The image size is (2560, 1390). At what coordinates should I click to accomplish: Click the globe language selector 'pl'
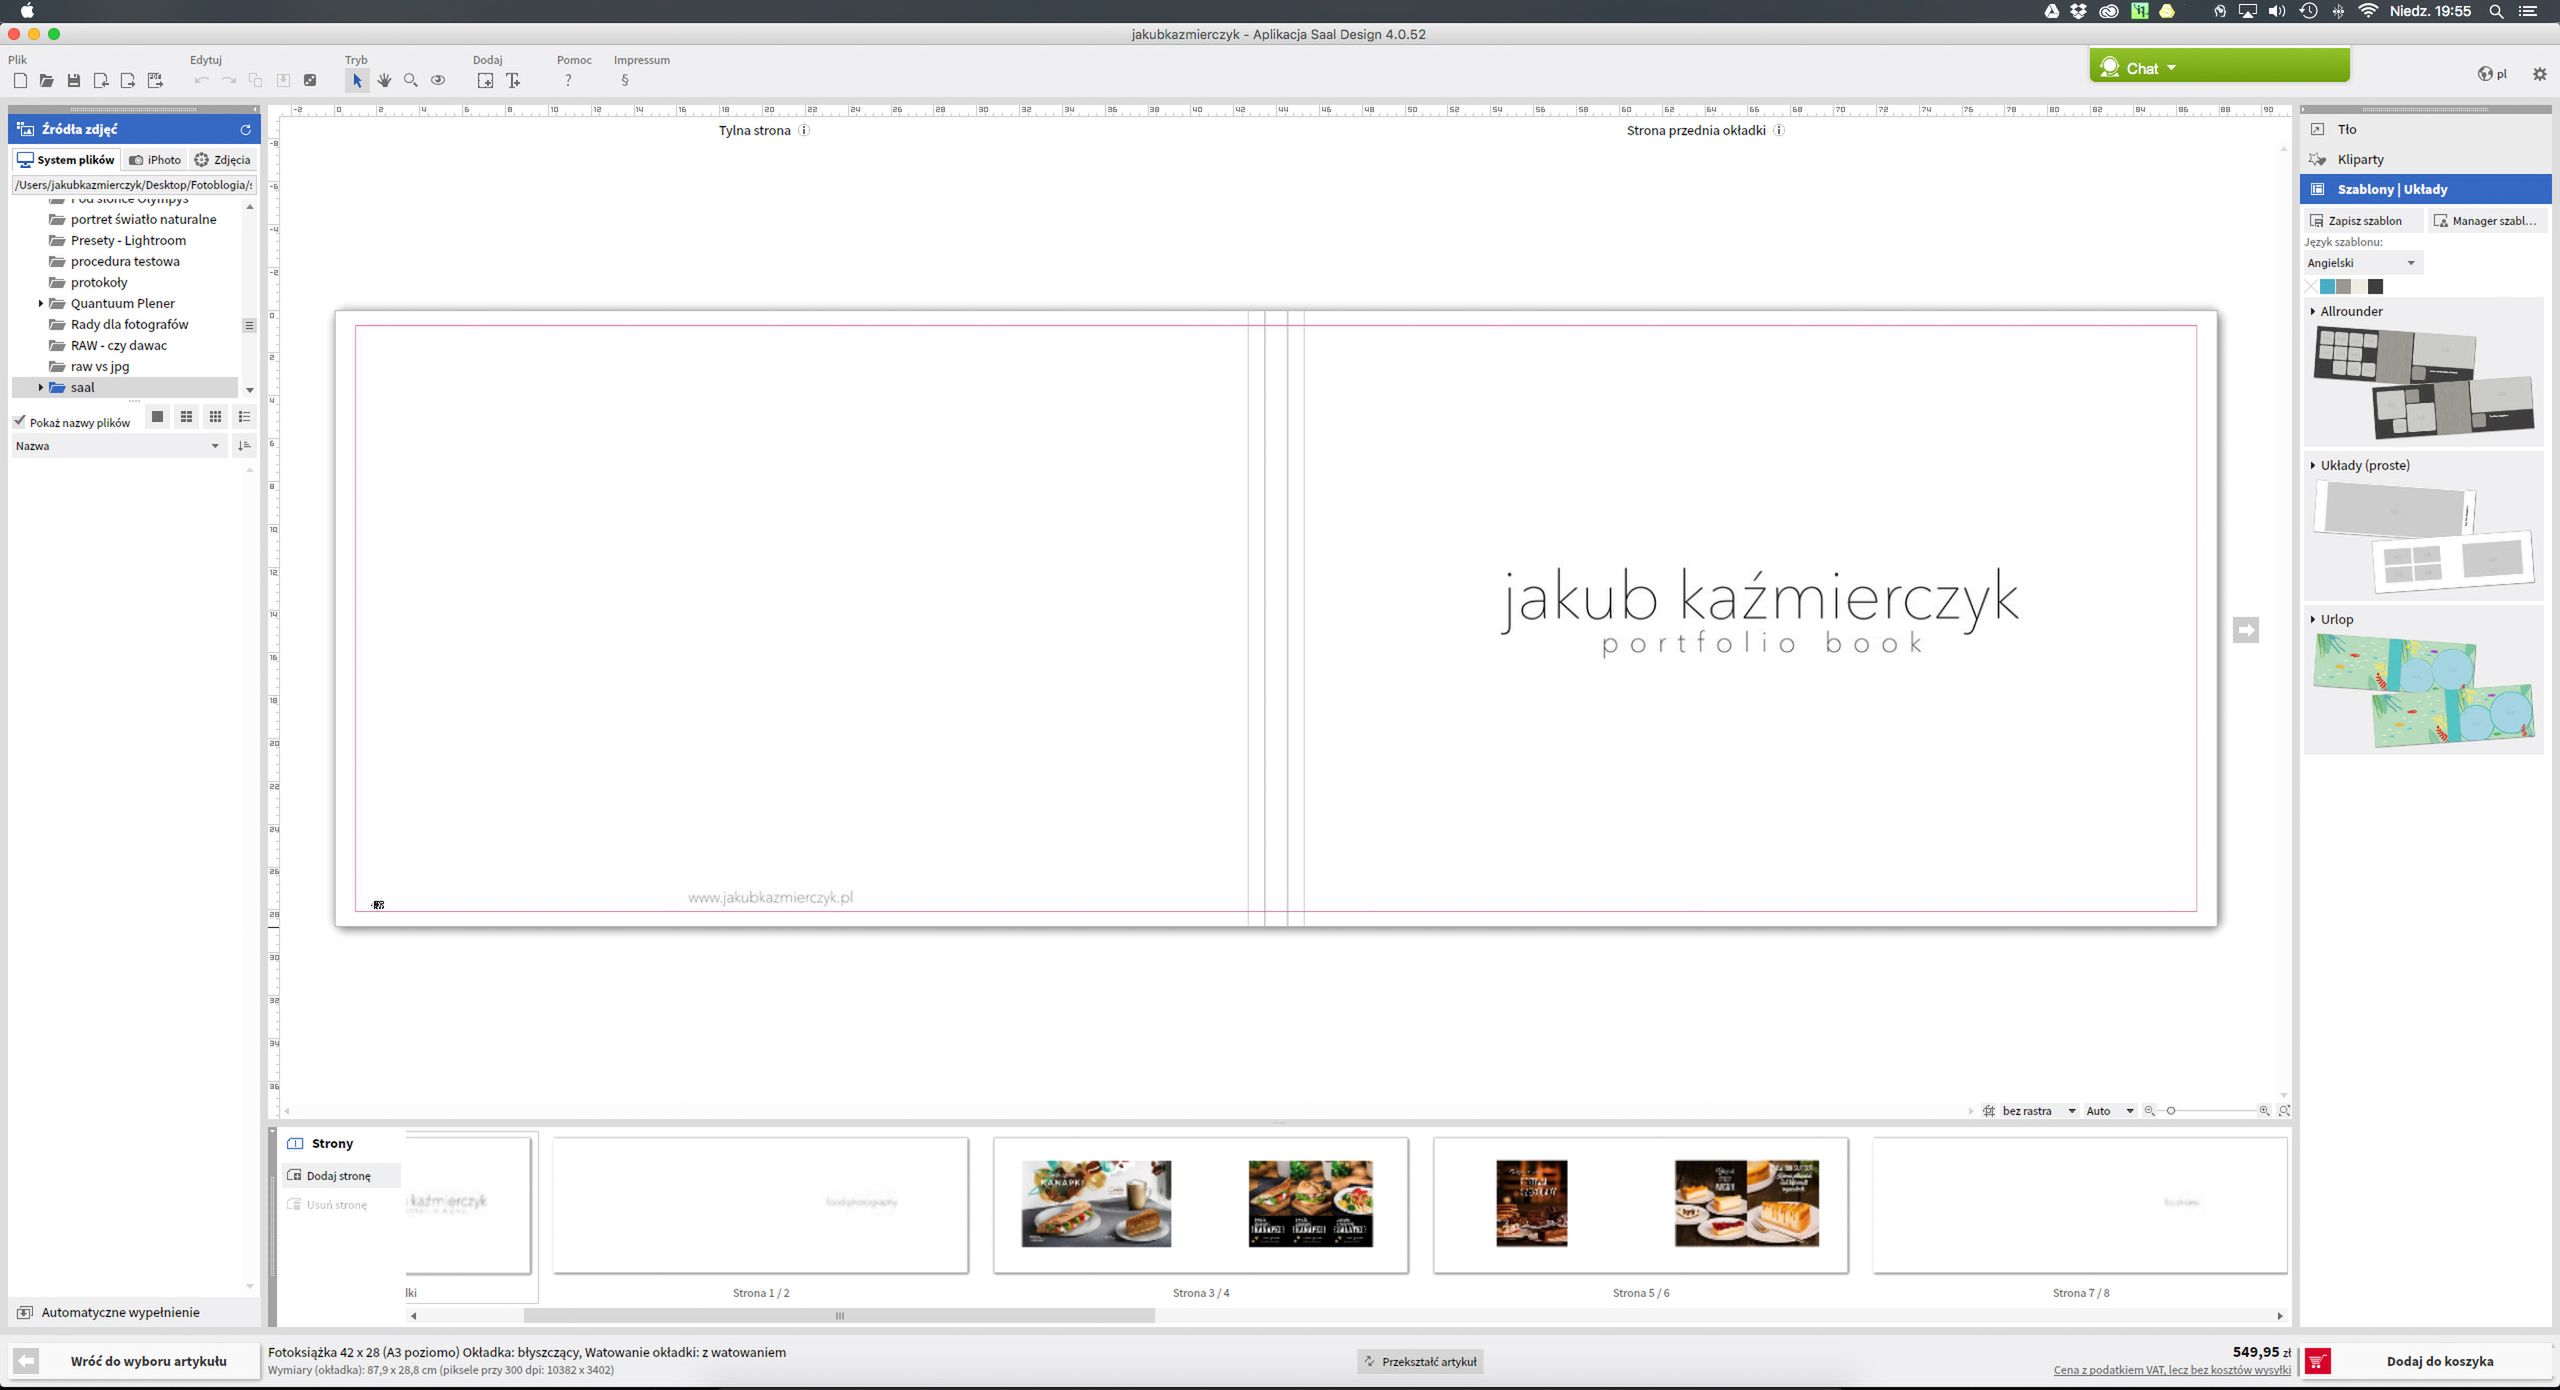click(2491, 73)
